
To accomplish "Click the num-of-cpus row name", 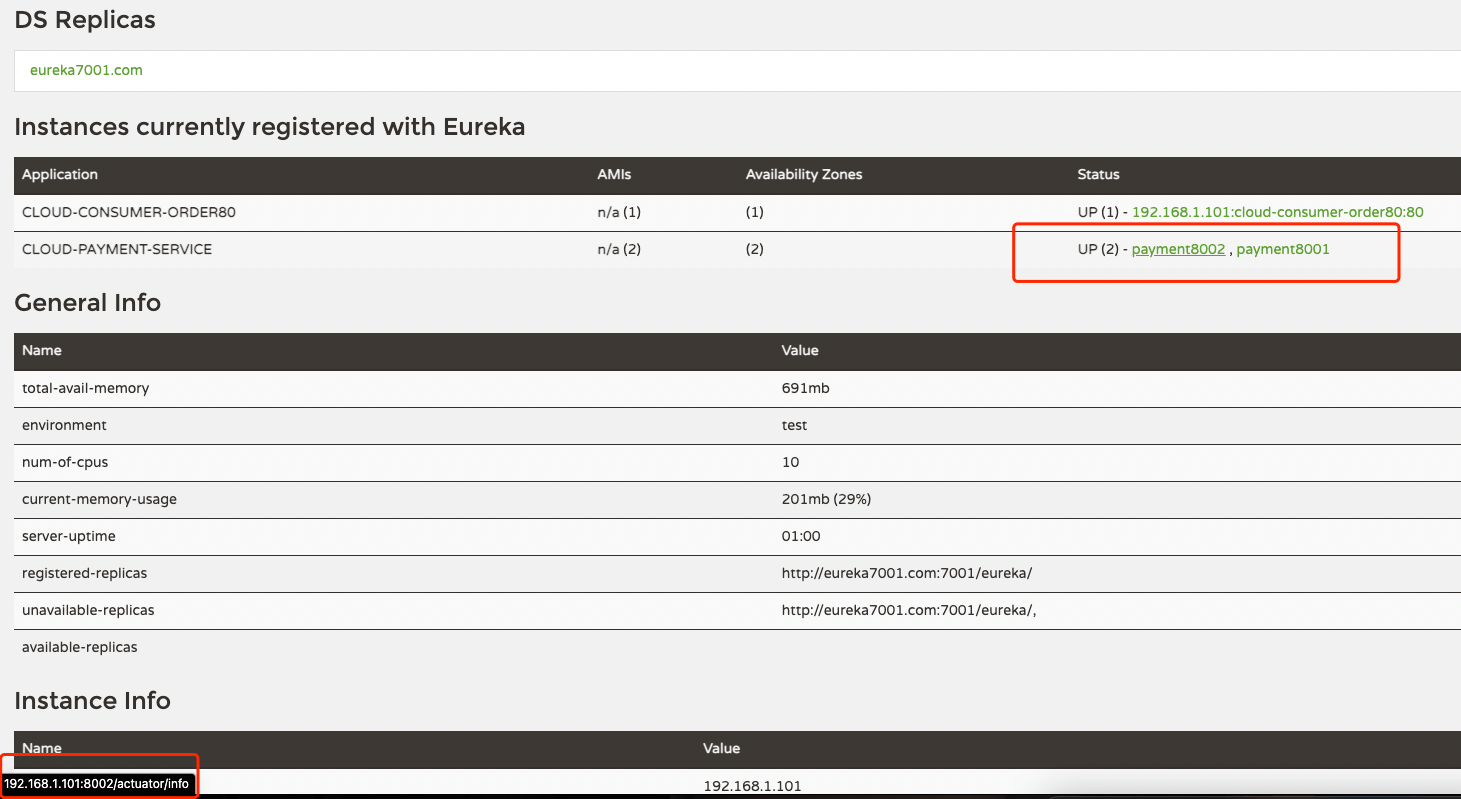I will point(66,462).
